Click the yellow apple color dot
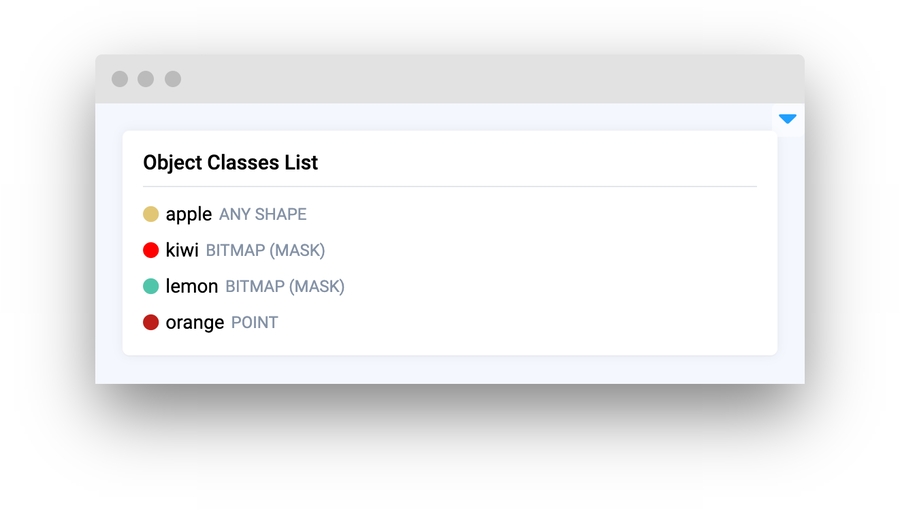The width and height of the screenshot is (900, 520). [151, 214]
